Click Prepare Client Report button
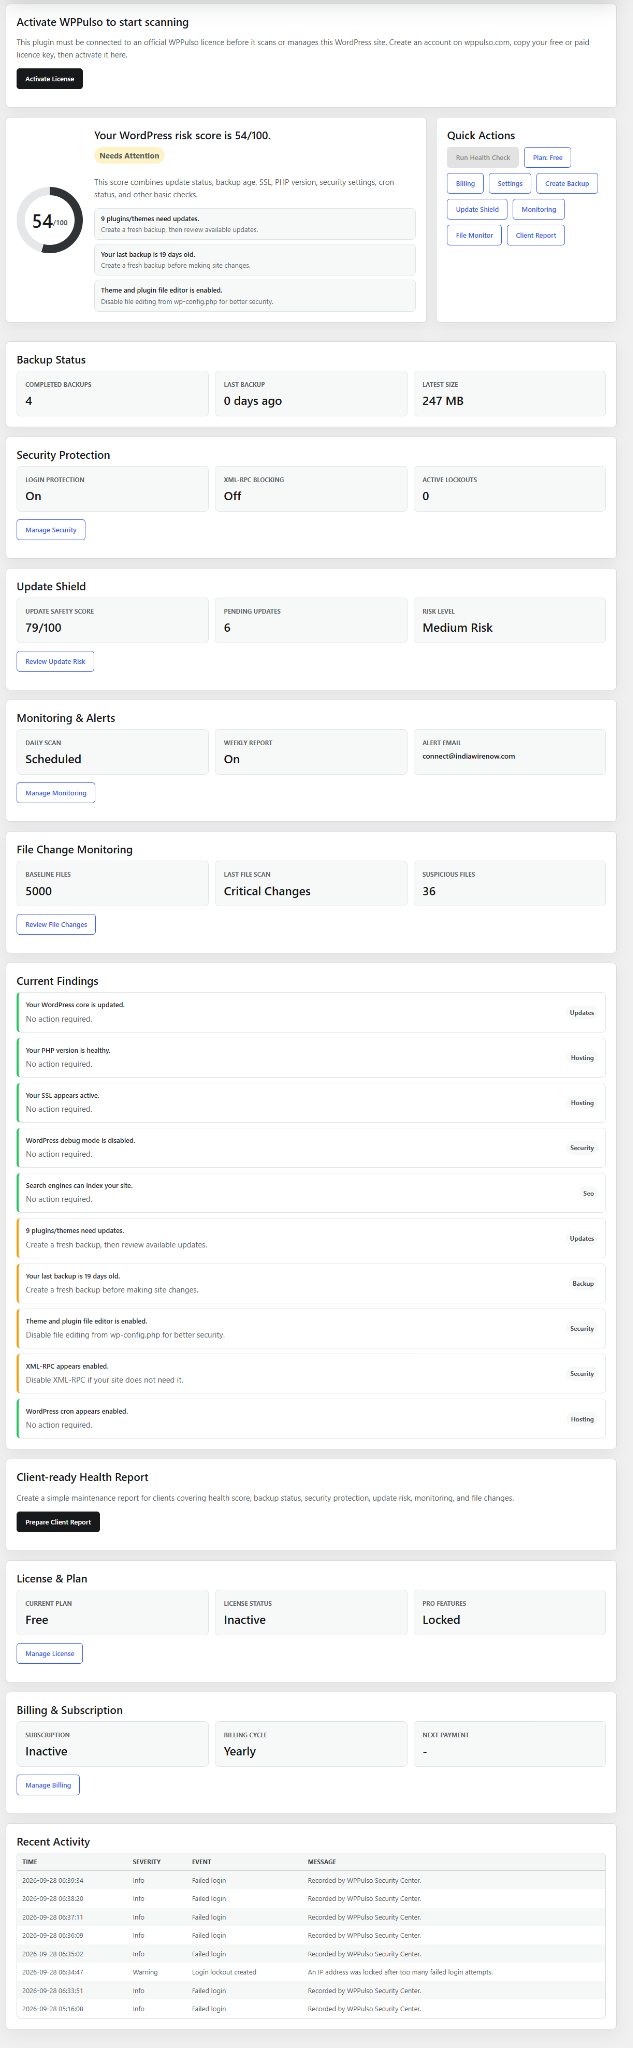Image resolution: width=633 pixels, height=2048 pixels. pos(58,1522)
